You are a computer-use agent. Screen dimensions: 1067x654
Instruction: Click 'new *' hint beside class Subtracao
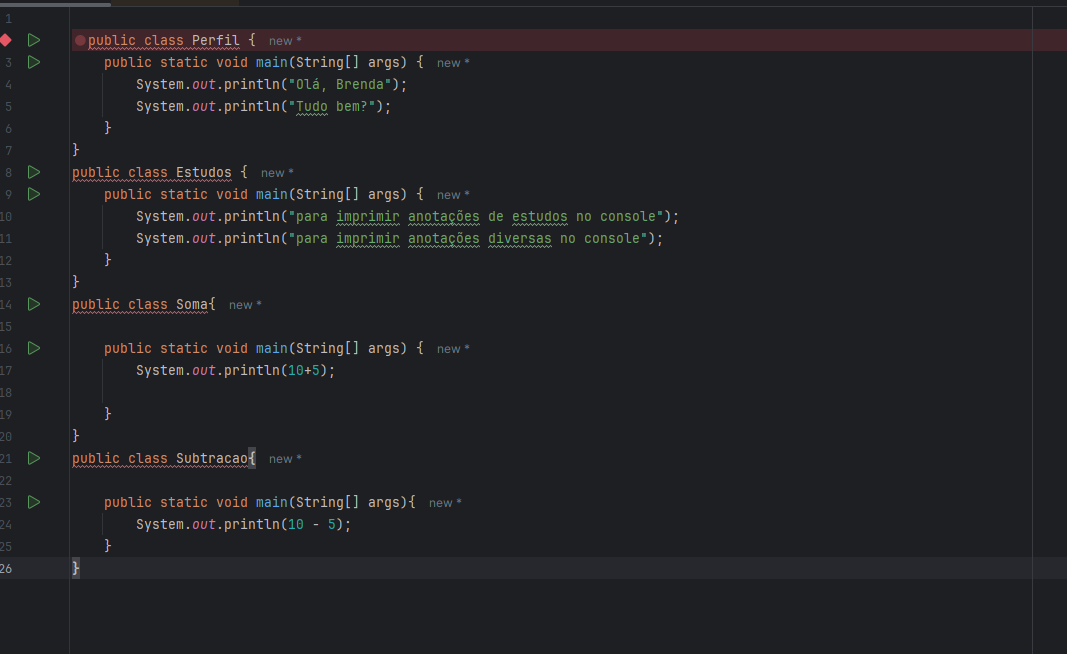285,459
